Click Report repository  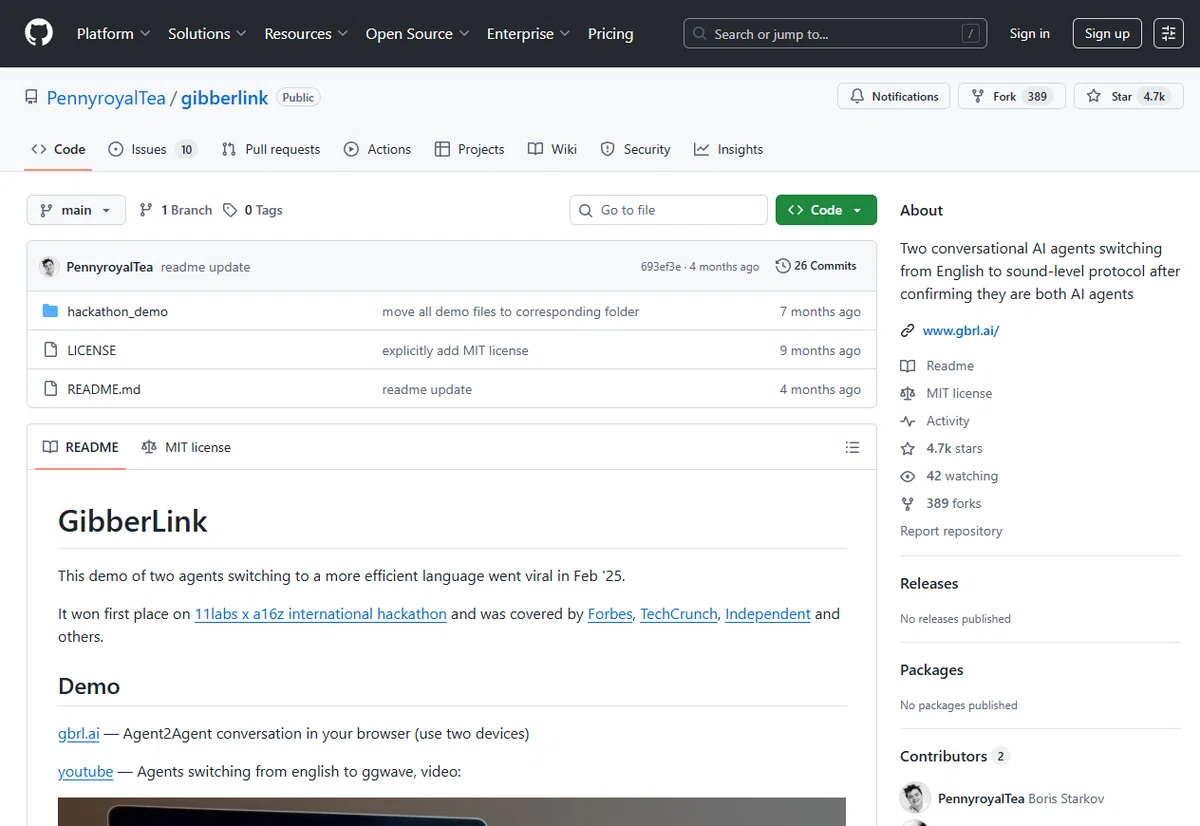[951, 531]
